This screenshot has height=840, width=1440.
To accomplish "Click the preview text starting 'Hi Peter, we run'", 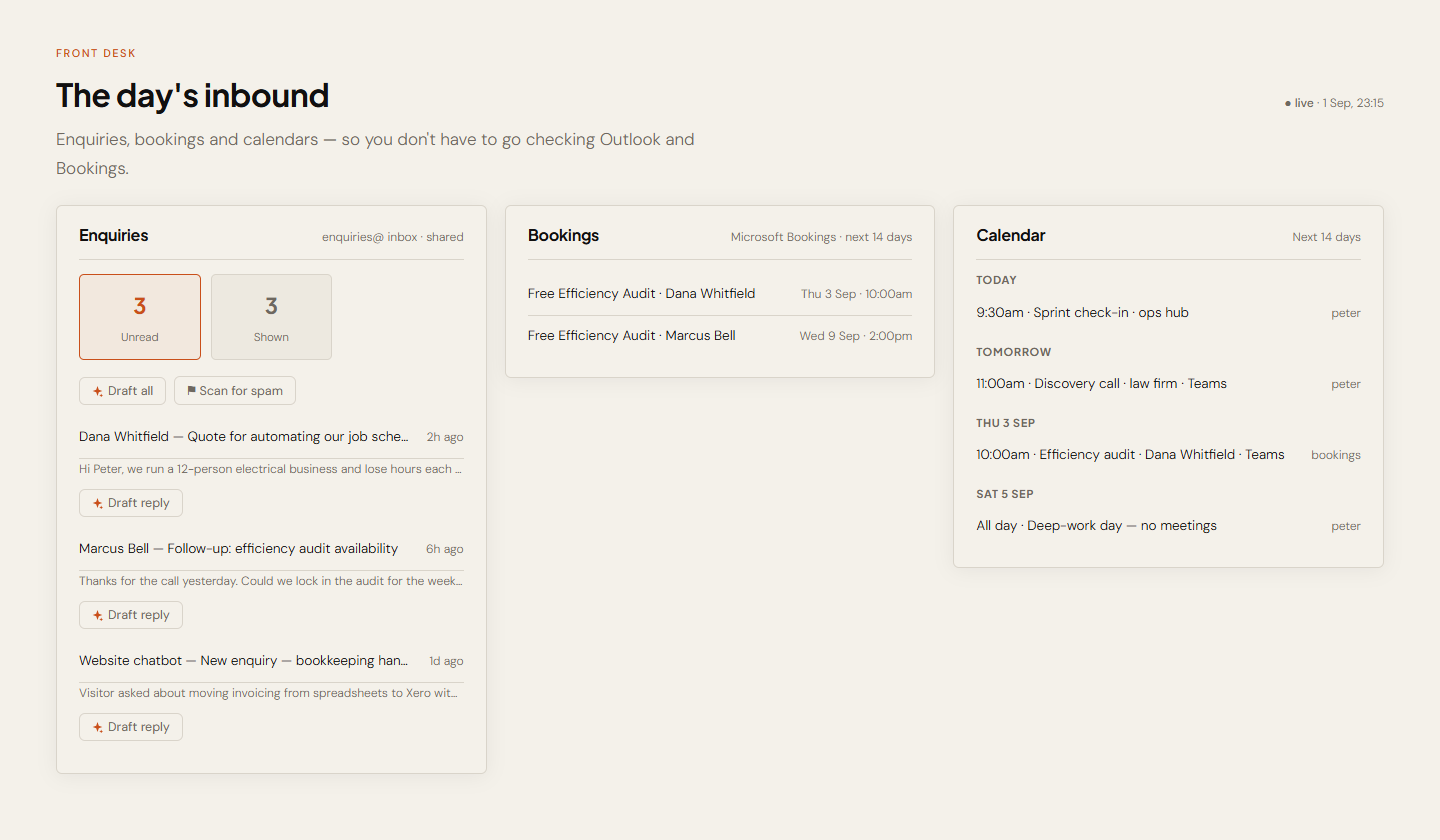I will click(271, 469).
